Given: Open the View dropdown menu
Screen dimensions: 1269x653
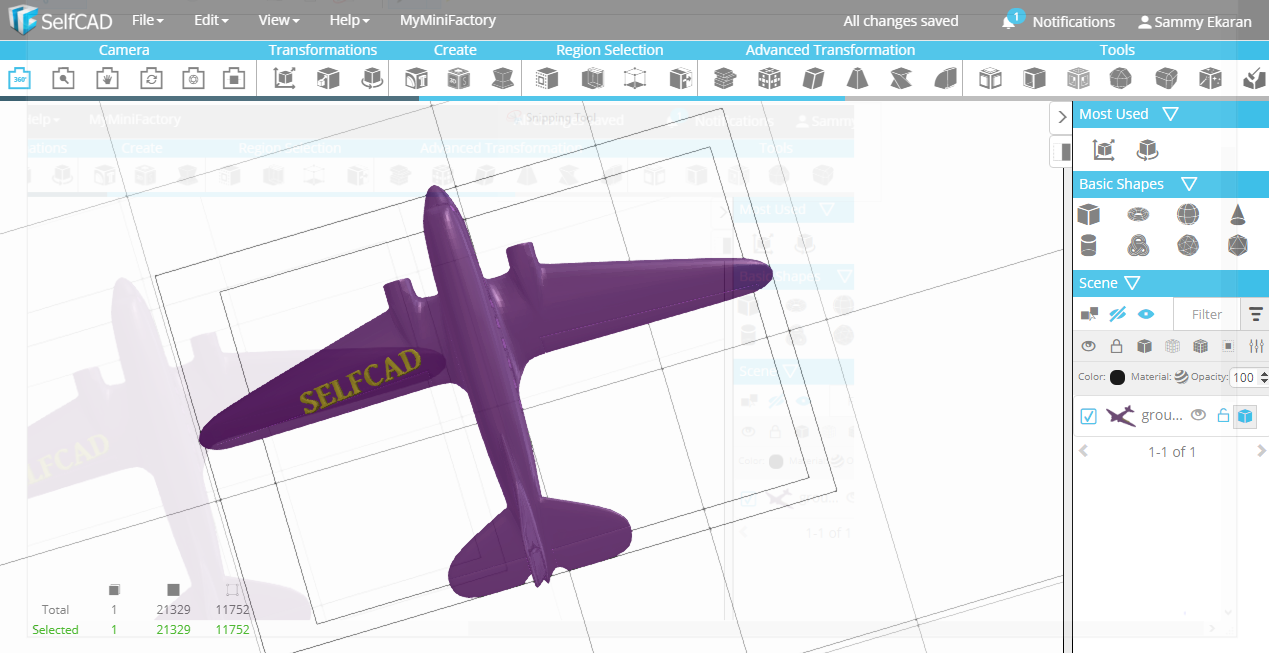Looking at the screenshot, I should pyautogui.click(x=279, y=20).
